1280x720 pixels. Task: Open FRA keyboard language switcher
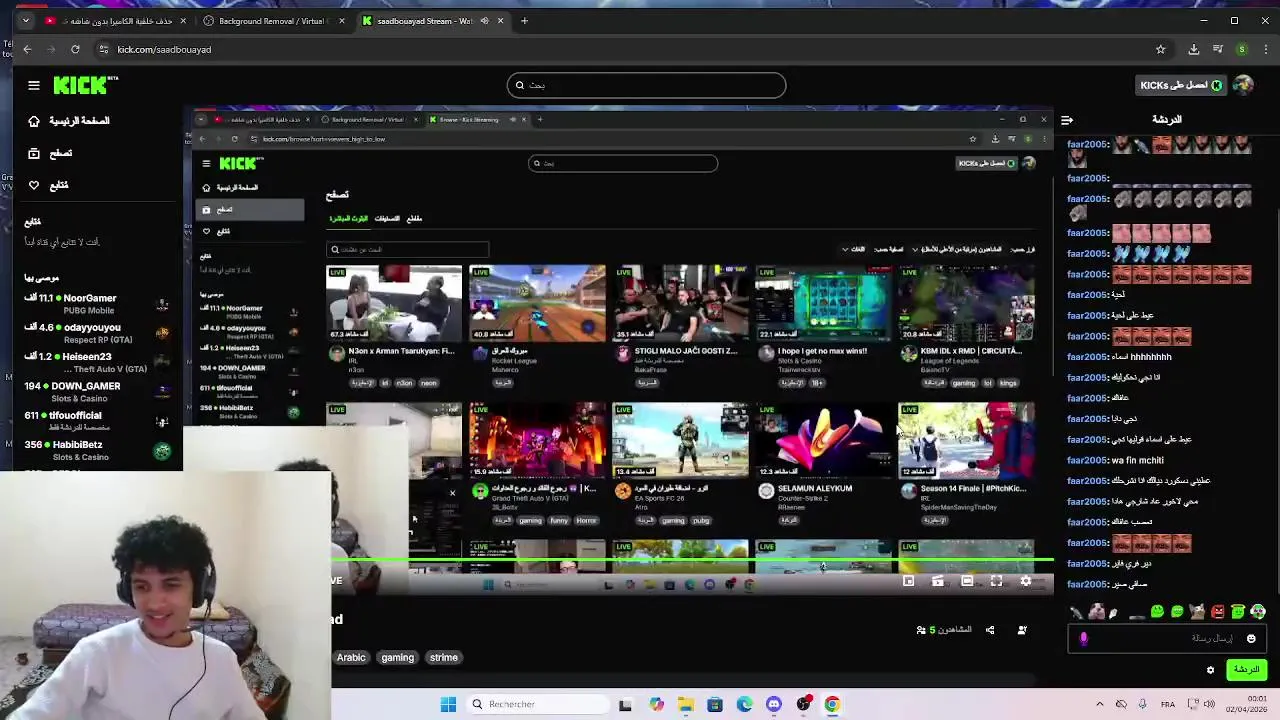pos(1168,705)
